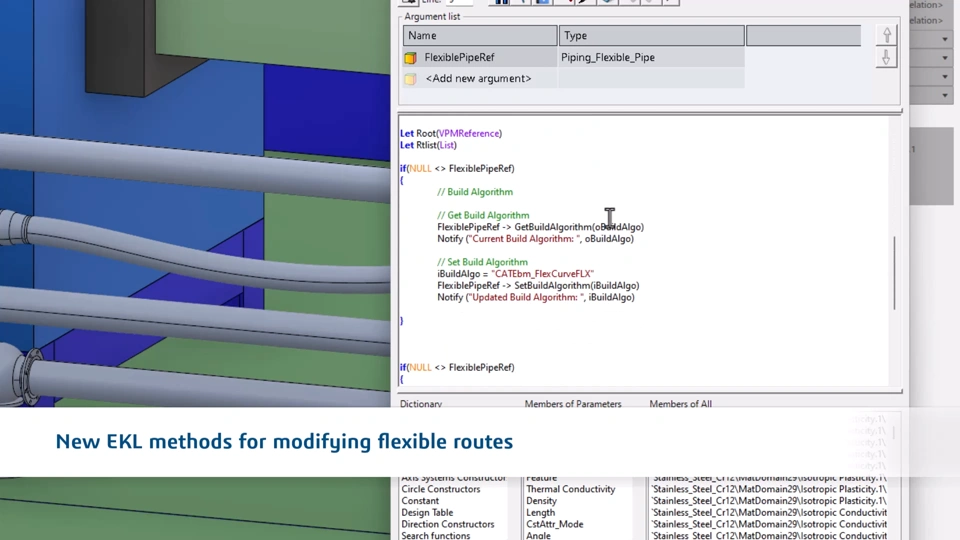The image size is (960, 540).
Task: Select Circle Constructors in the Dictionary list
Action: [441, 489]
